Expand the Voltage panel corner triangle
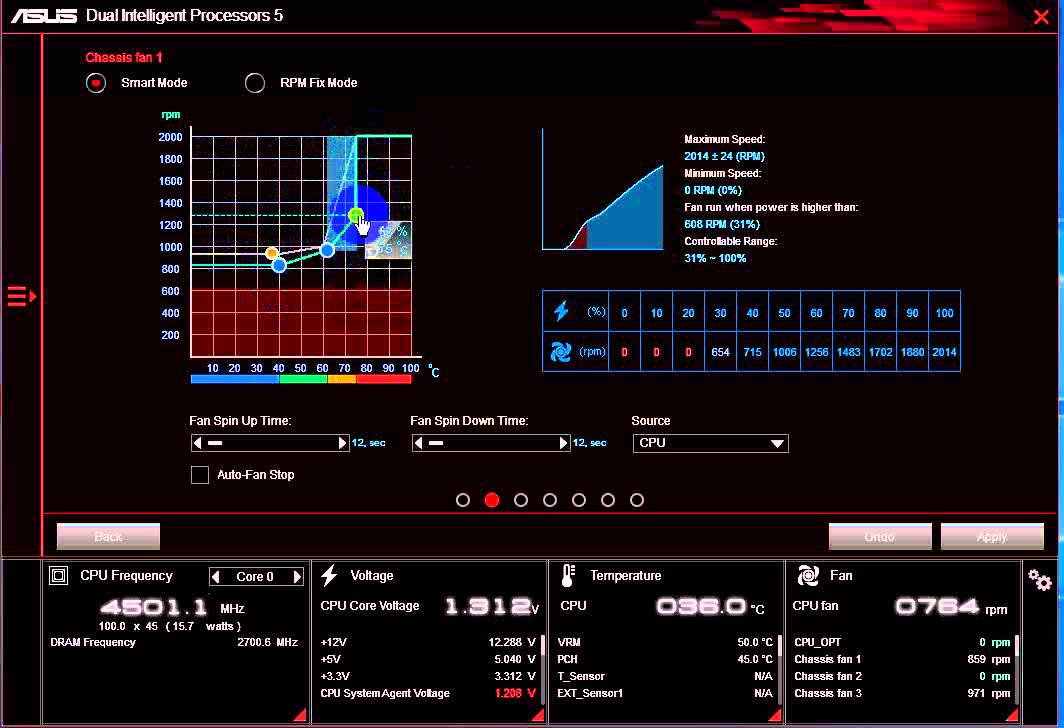This screenshot has height=728, width=1064. coord(537,714)
